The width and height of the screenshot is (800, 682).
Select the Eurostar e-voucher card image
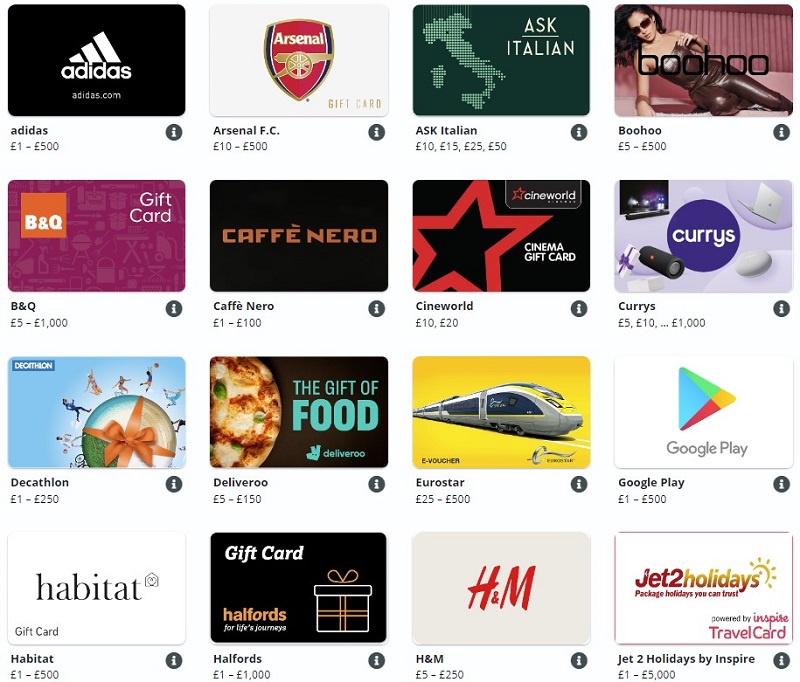click(x=501, y=412)
